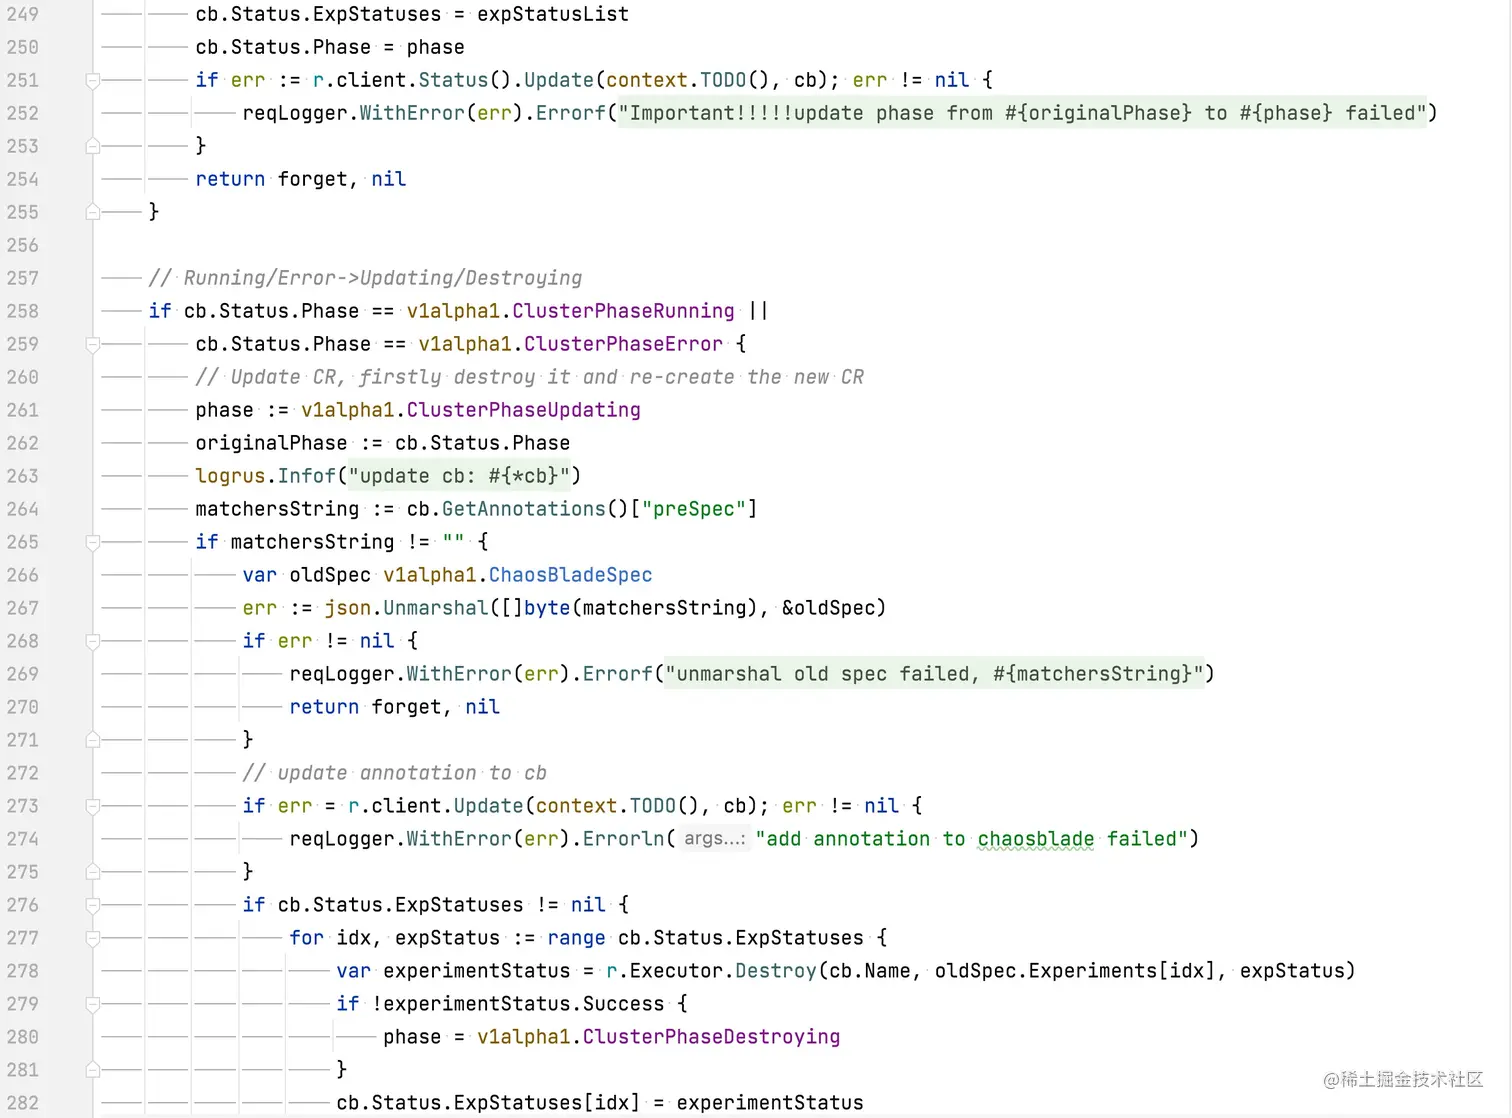1512x1118 pixels.
Task: Click fold end marker on line 255
Action: click(92, 212)
